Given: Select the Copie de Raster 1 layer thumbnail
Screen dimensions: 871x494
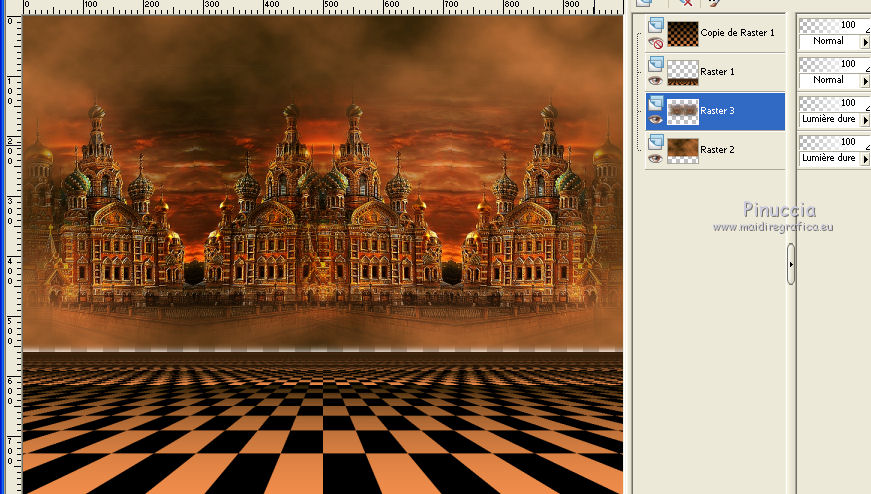Looking at the screenshot, I should pos(683,33).
